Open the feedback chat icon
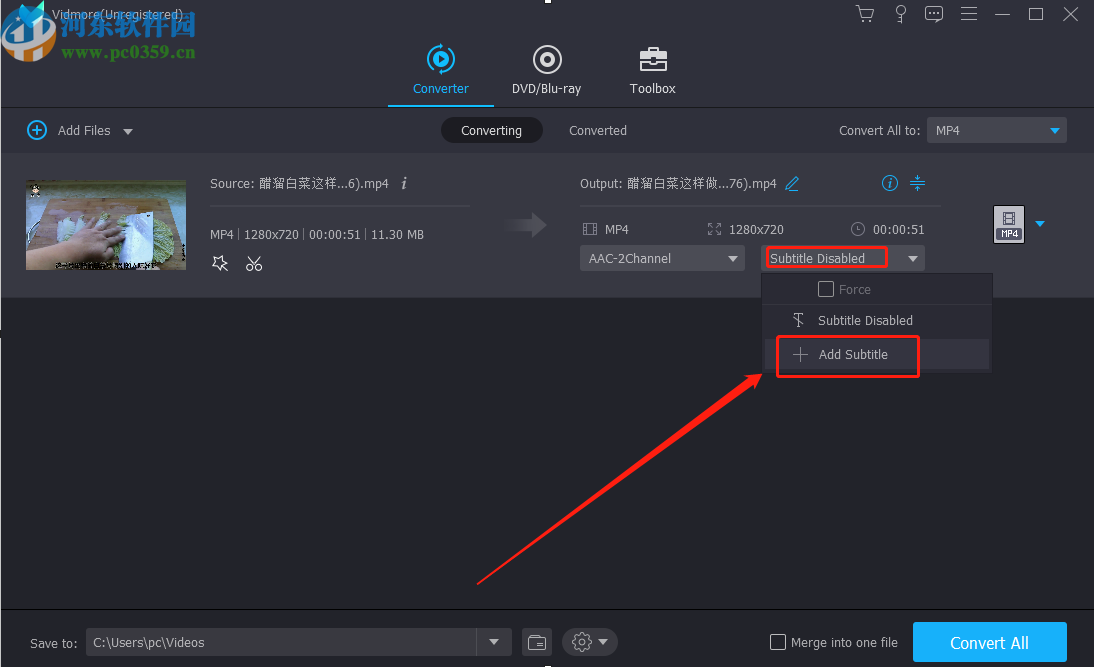The image size is (1094, 667). pos(934,14)
